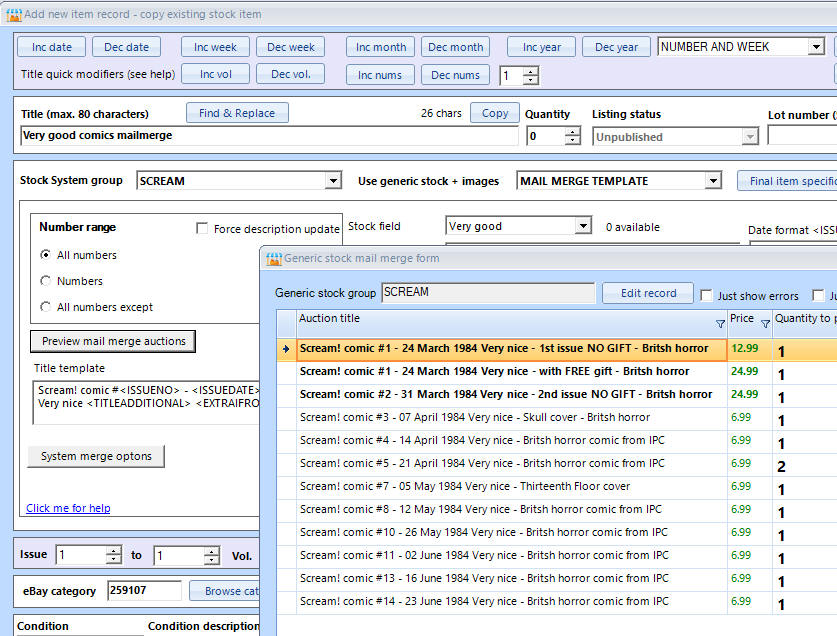Image resolution: width=837 pixels, height=636 pixels.
Task: Click the Title template text box
Action: coord(146,403)
